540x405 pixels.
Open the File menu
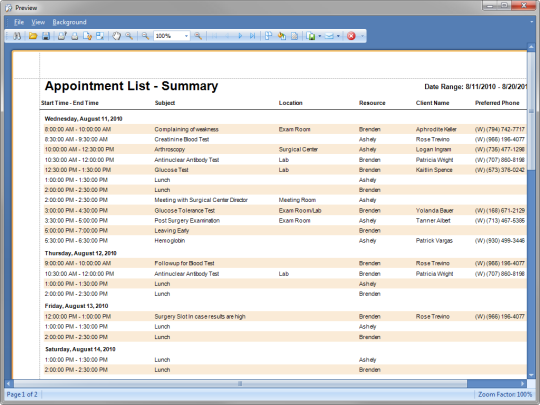click(19, 22)
